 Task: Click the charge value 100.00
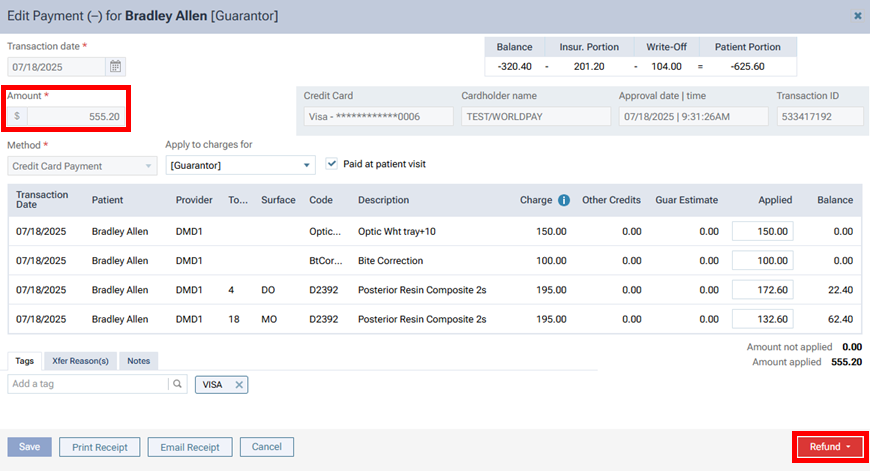click(x=551, y=261)
